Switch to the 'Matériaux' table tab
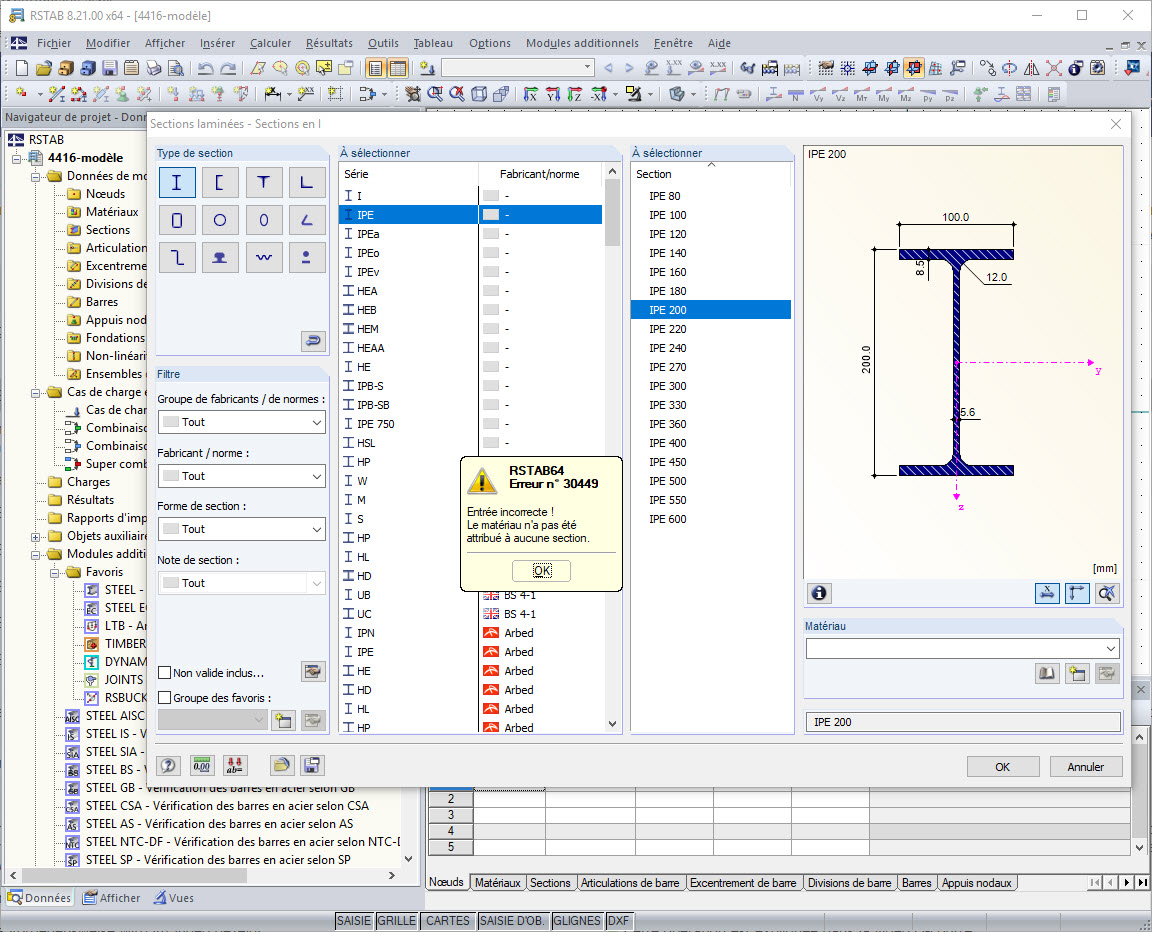Viewport: 1152px width, 932px height. pyautogui.click(x=497, y=883)
